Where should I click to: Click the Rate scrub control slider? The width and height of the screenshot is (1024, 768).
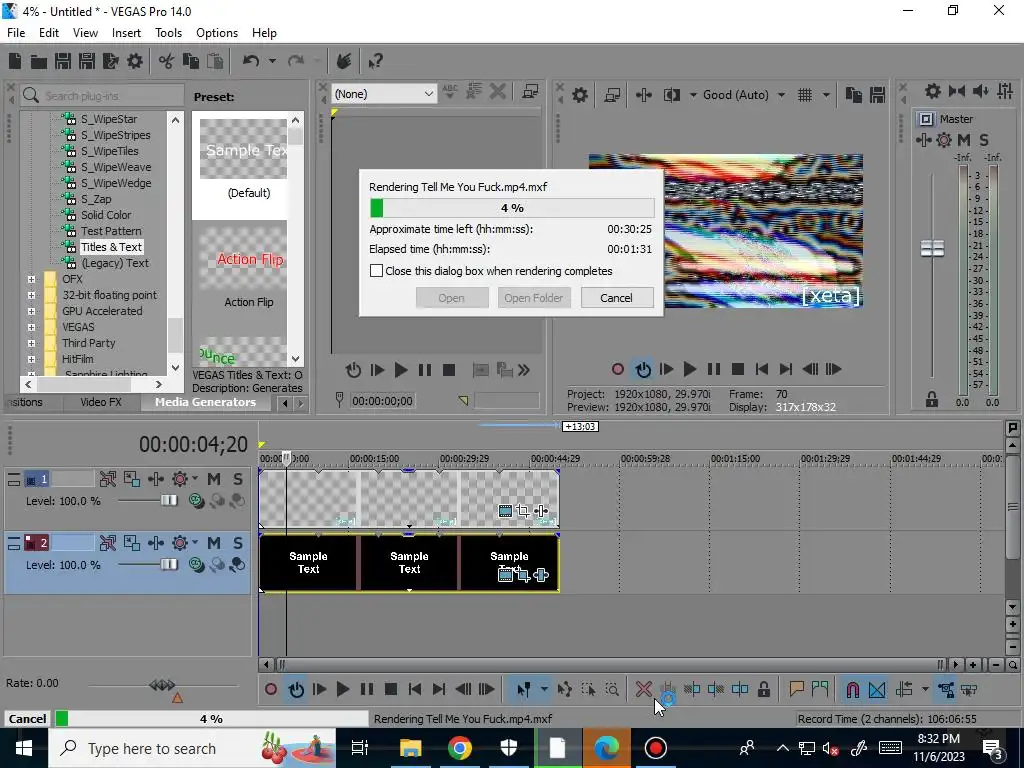tap(162, 684)
